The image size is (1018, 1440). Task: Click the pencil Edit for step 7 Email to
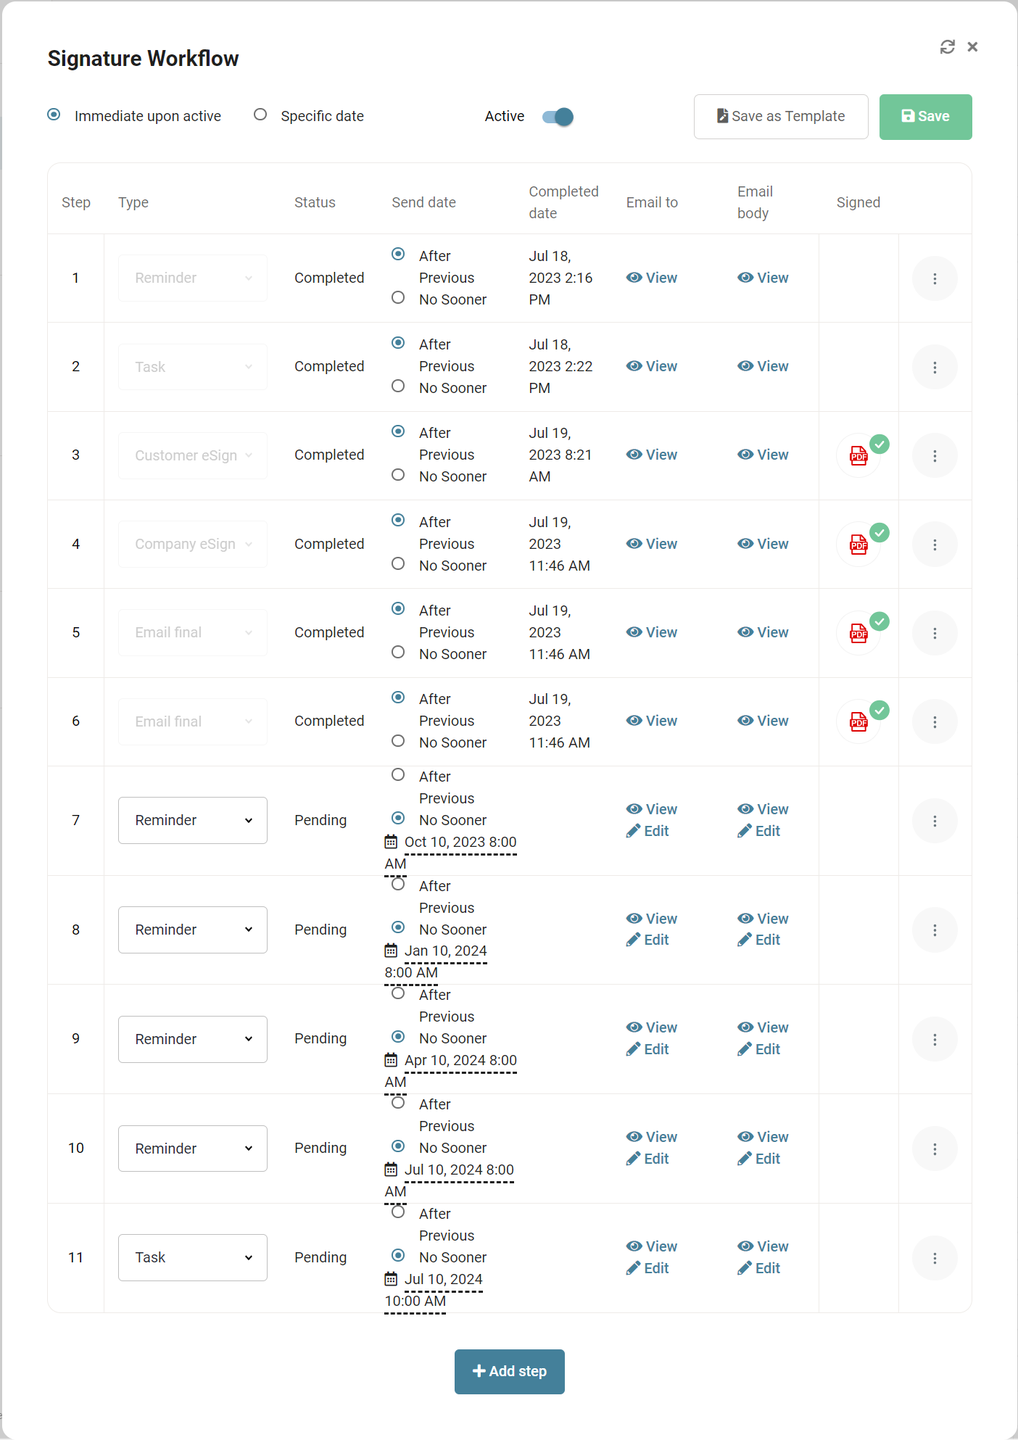pyautogui.click(x=648, y=831)
